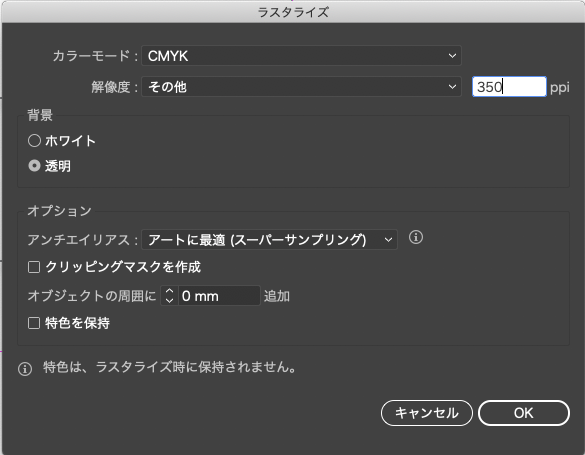Open the カラーモード CMYK dropdown
The height and width of the screenshot is (455, 585).
301,56
